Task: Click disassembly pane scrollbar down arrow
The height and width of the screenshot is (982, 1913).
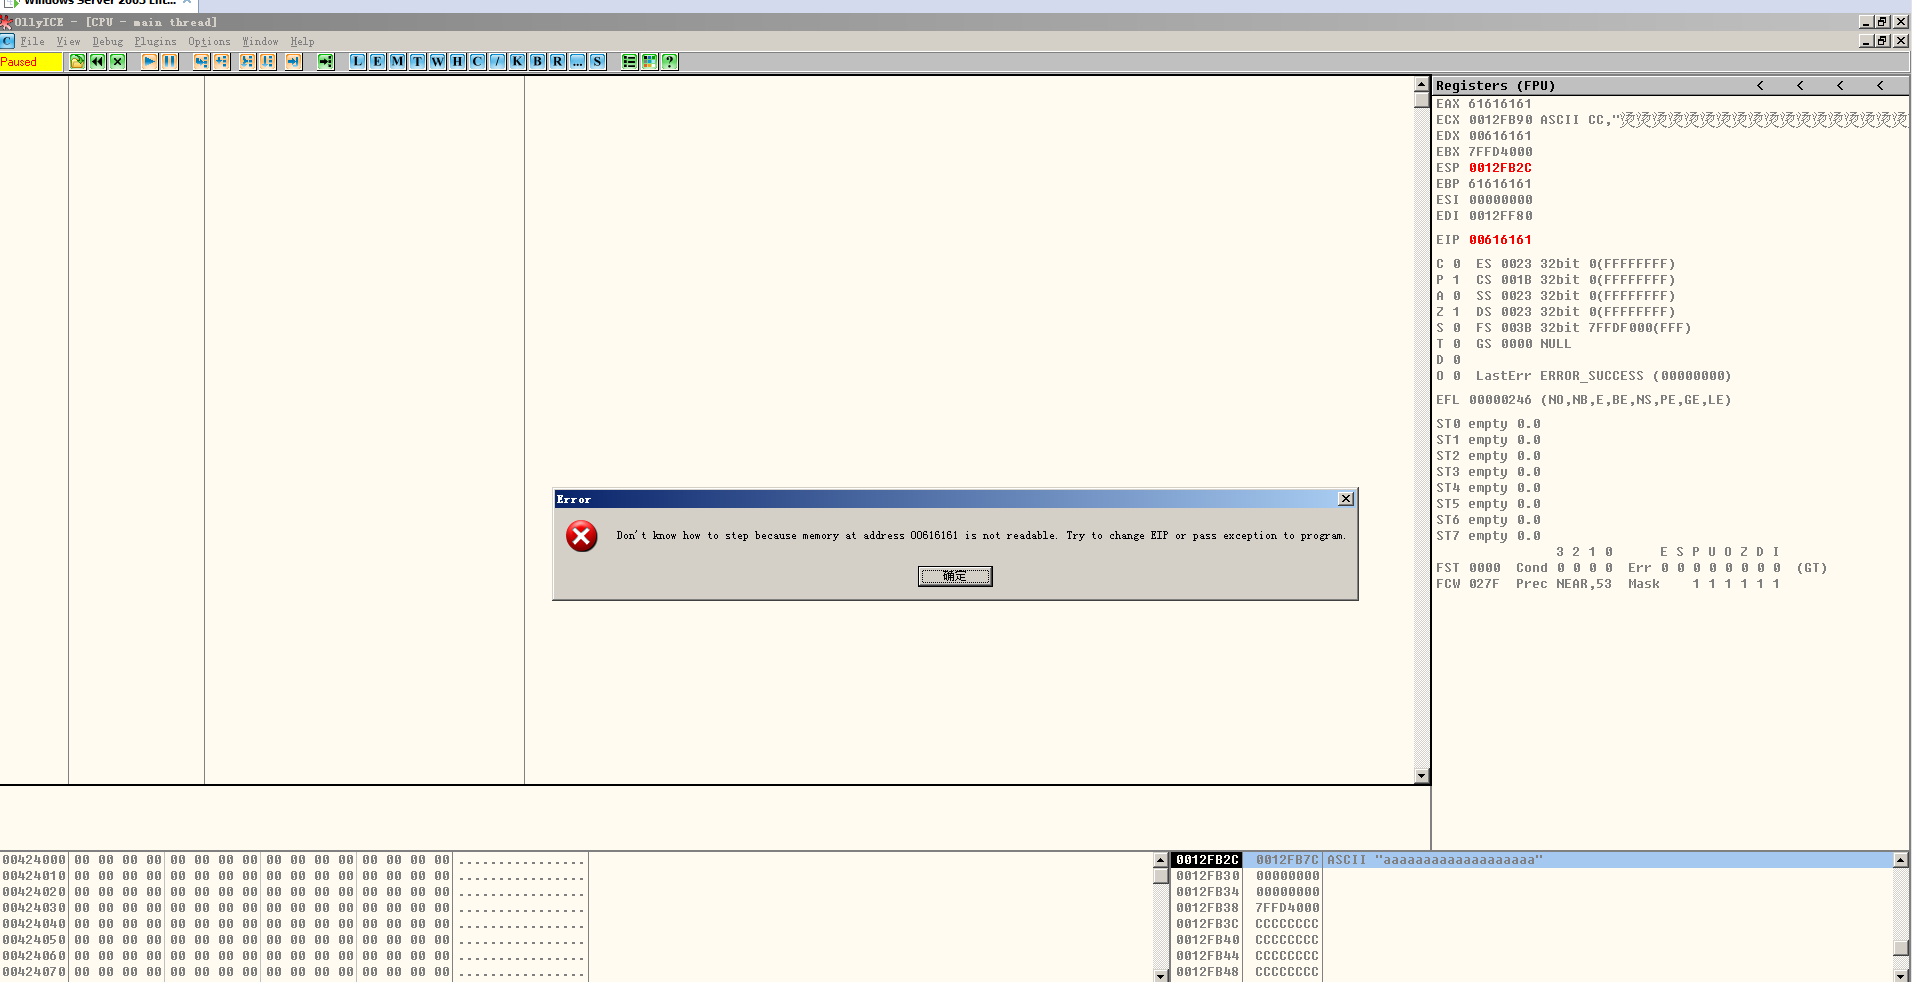Action: [1421, 776]
